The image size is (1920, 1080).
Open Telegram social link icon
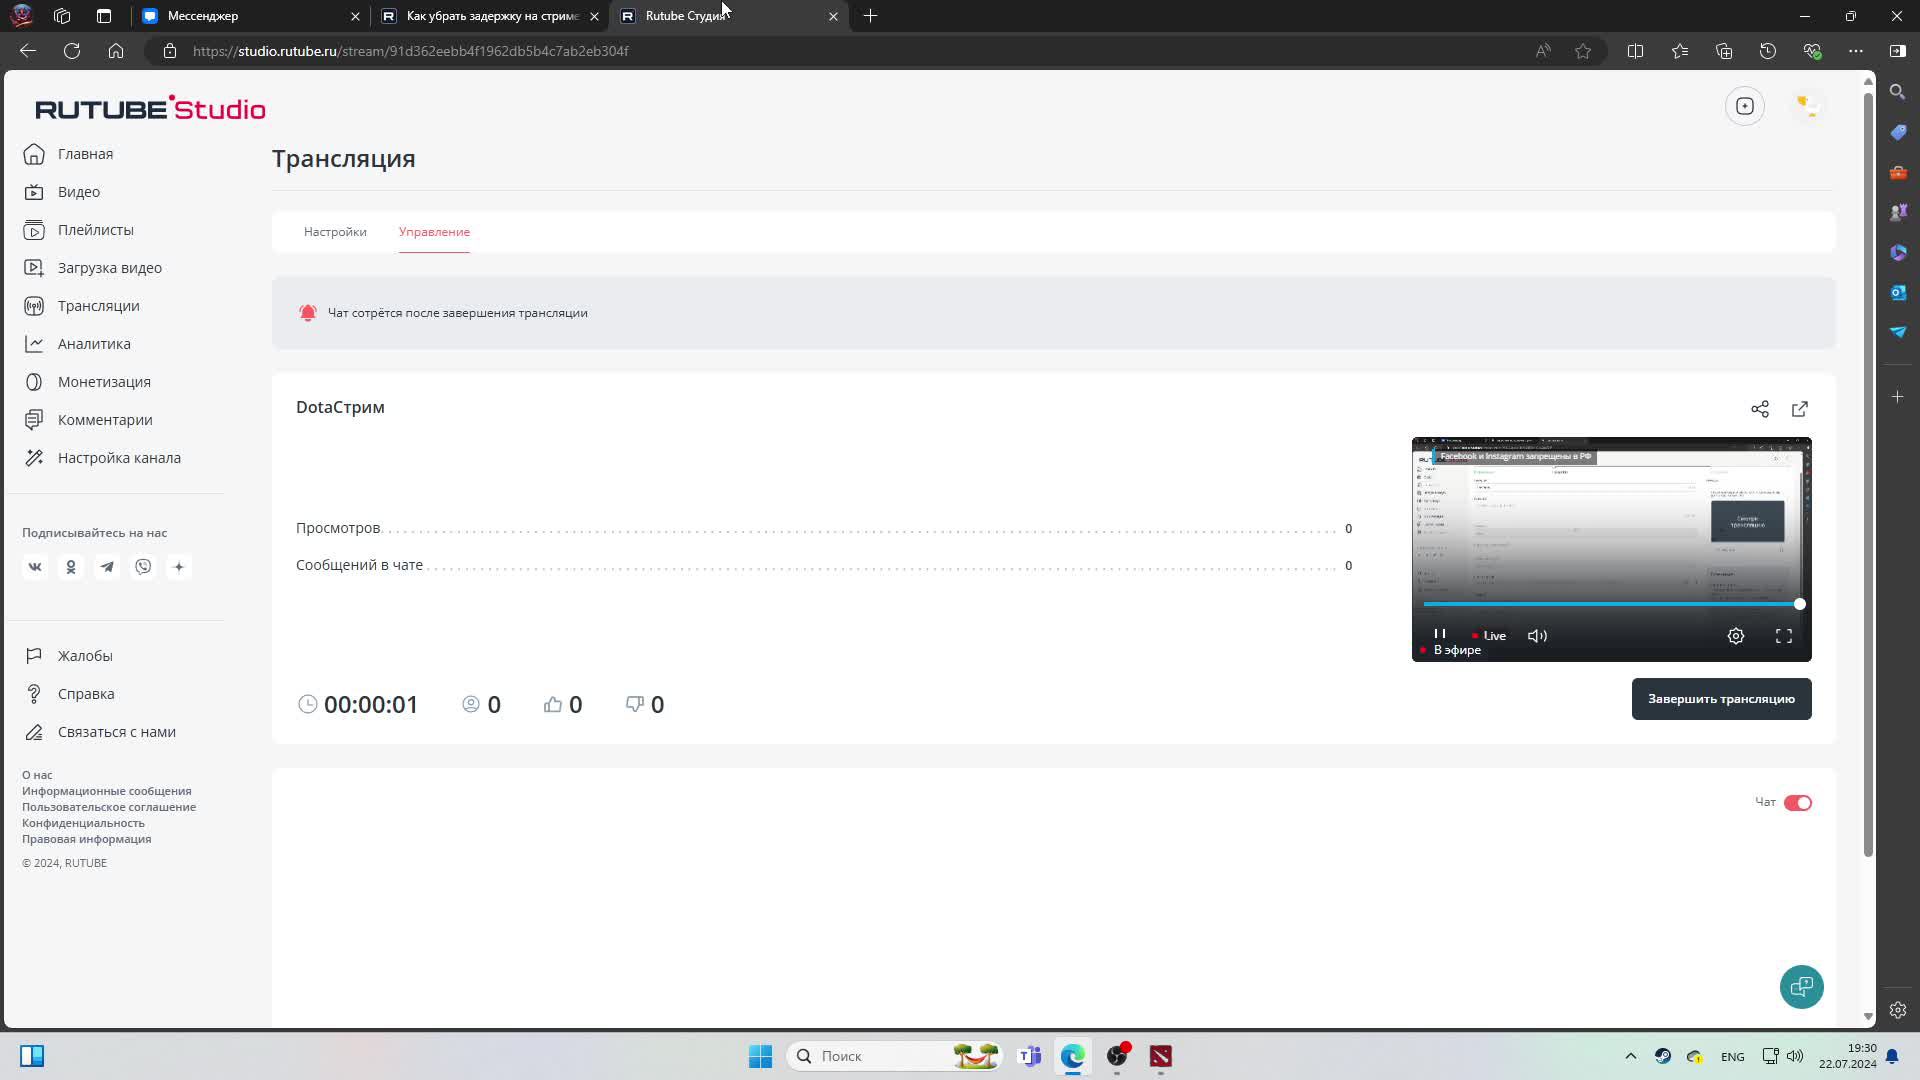[x=107, y=567]
